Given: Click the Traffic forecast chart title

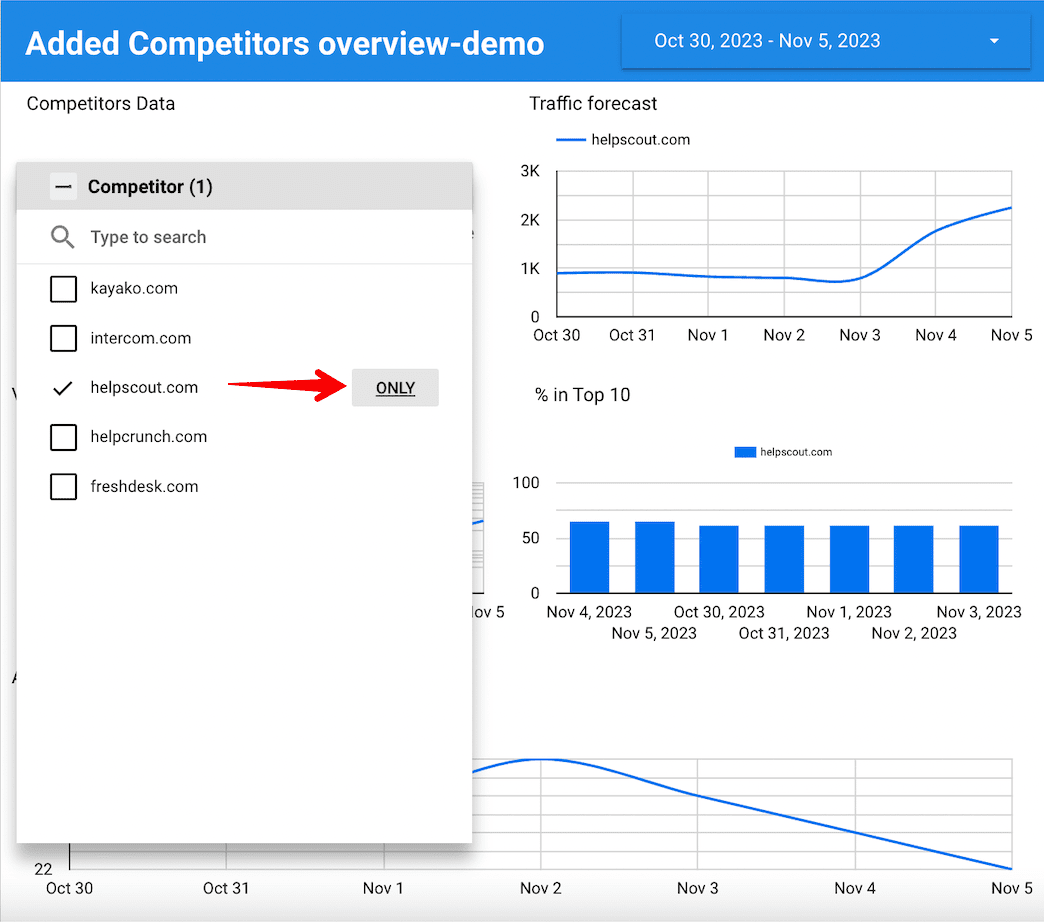Looking at the screenshot, I should tap(593, 104).
